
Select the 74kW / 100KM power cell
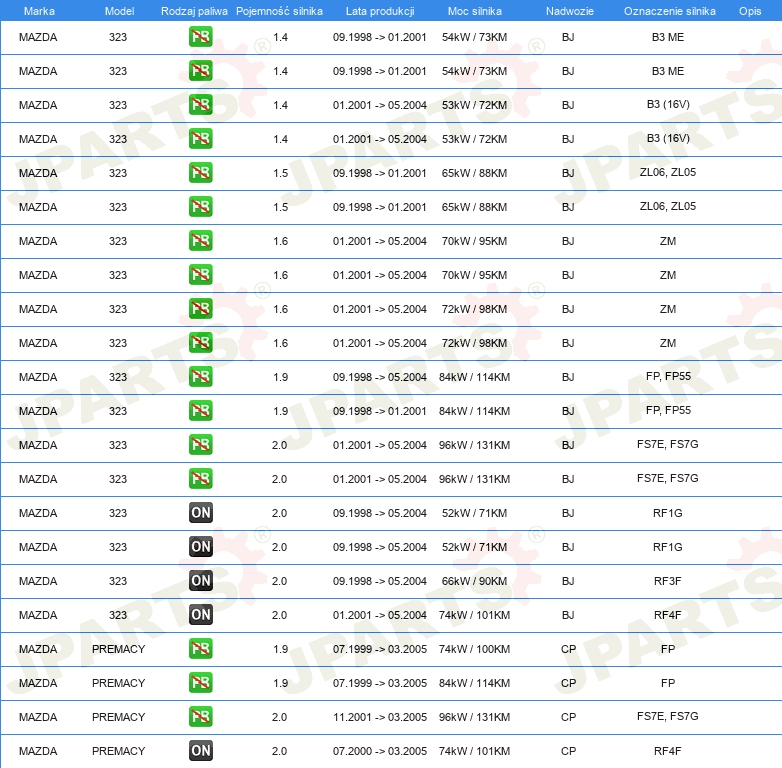tap(474, 649)
